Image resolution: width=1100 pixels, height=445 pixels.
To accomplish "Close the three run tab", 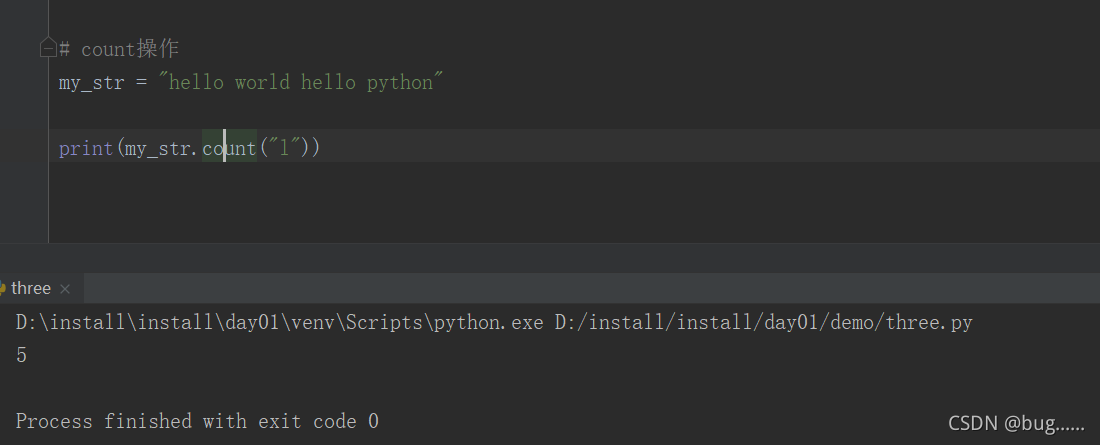I will 65,289.
